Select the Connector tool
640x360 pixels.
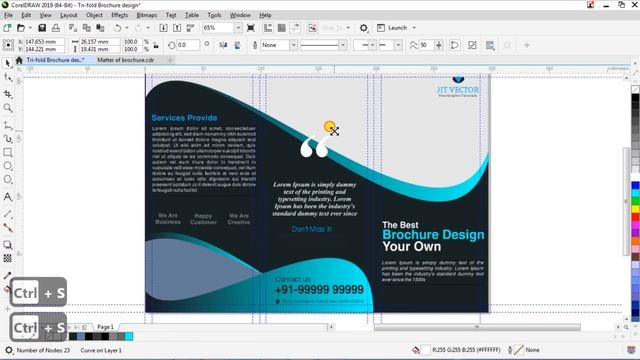pyautogui.click(x=7, y=228)
